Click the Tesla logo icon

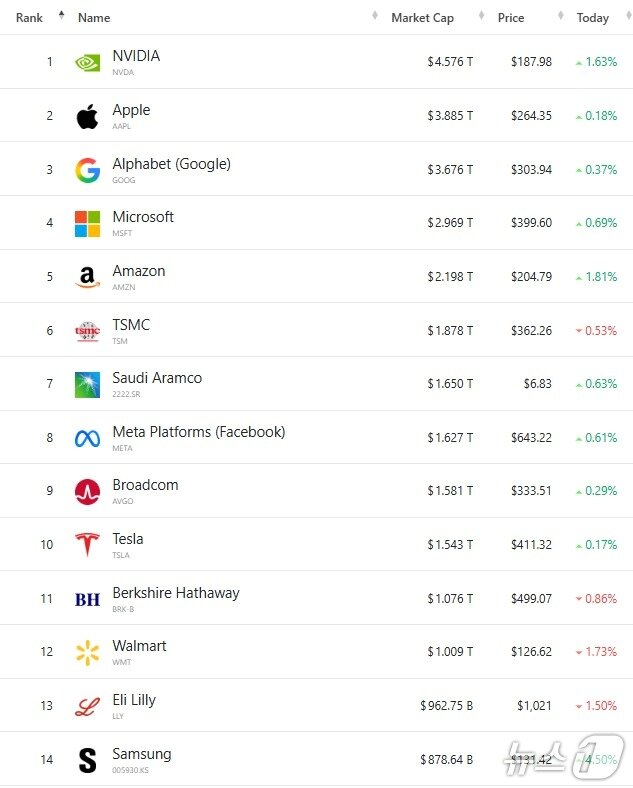point(87,545)
